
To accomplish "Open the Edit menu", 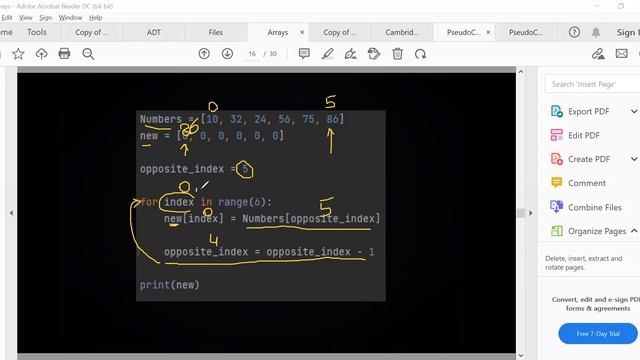I will (6, 18).
